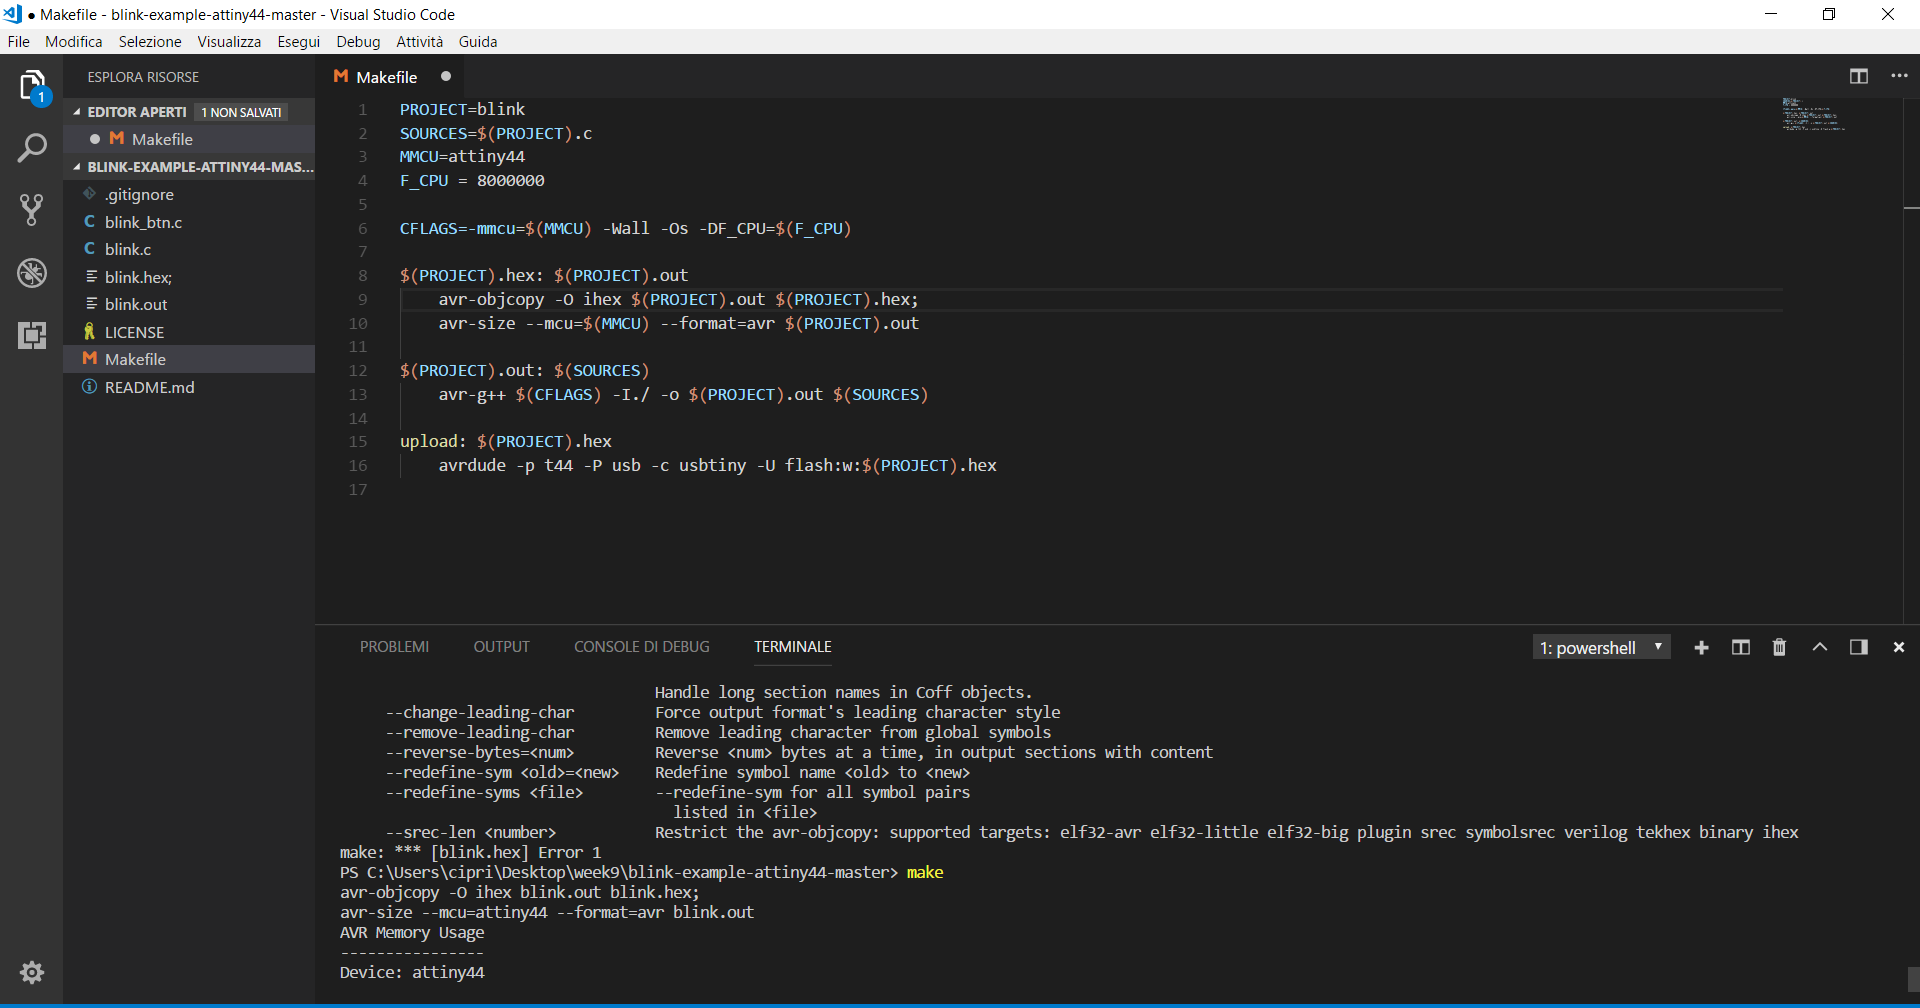
Task: Split the terminal panel
Action: (x=1741, y=648)
